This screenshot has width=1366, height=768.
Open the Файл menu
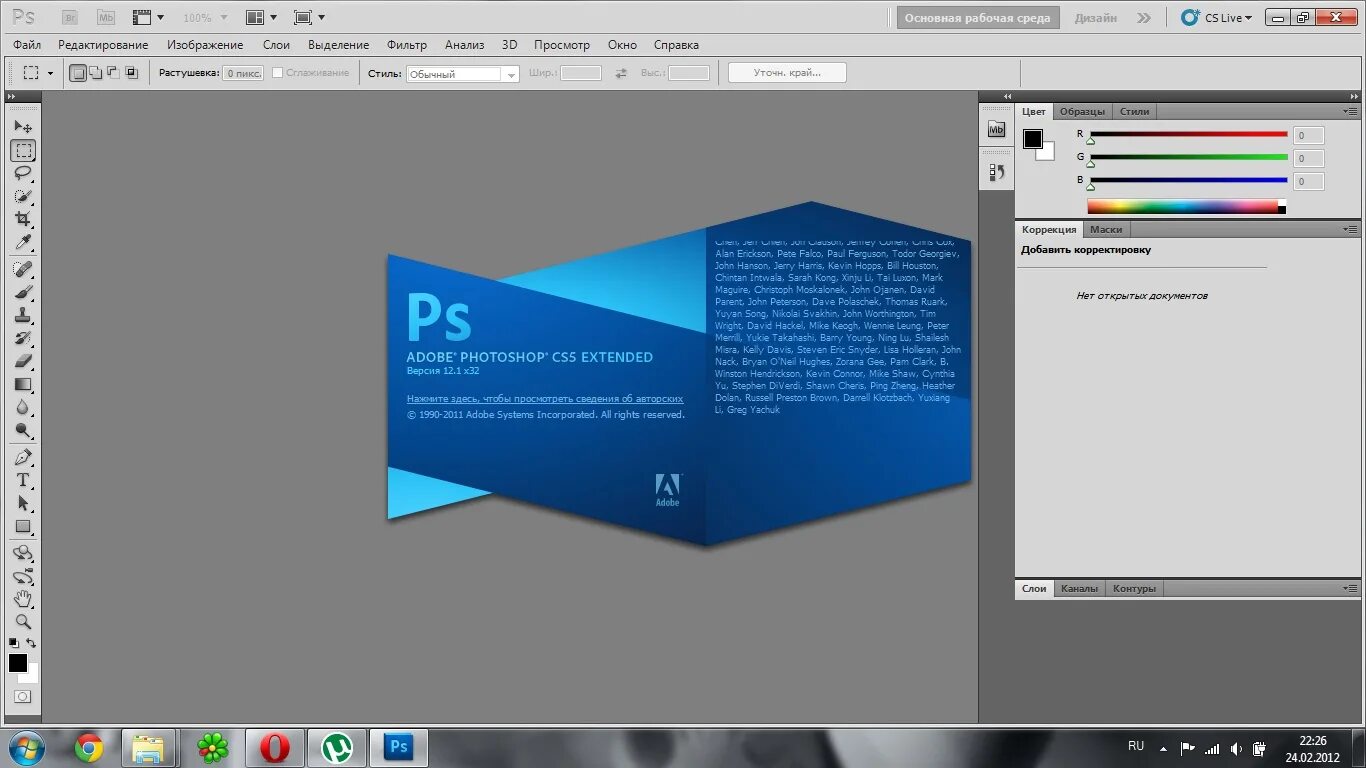(27, 45)
